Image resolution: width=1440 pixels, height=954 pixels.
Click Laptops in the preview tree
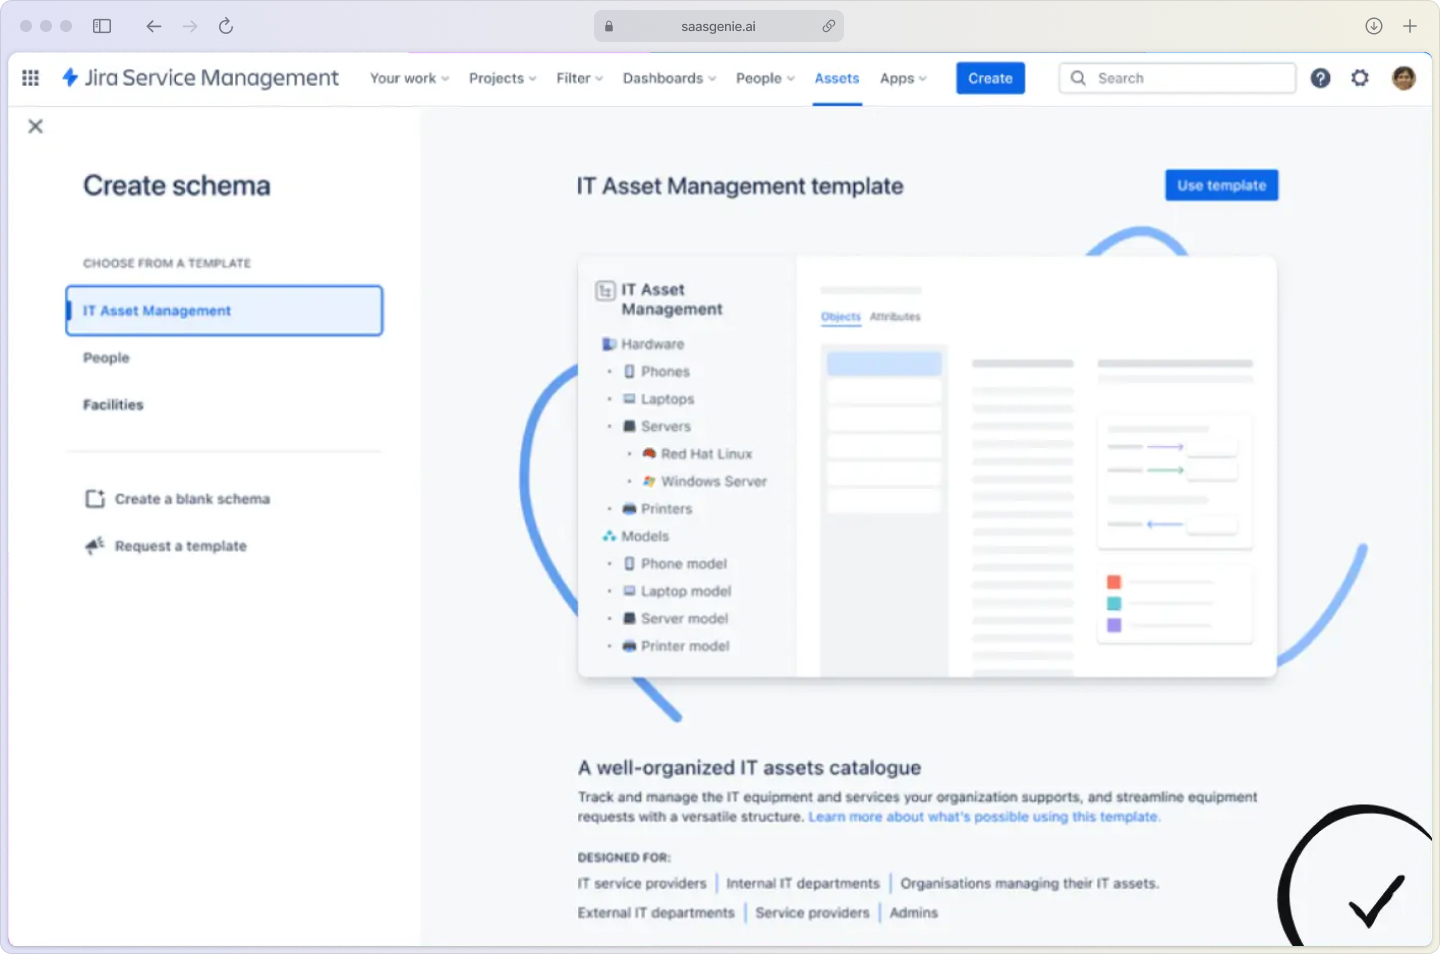point(667,399)
